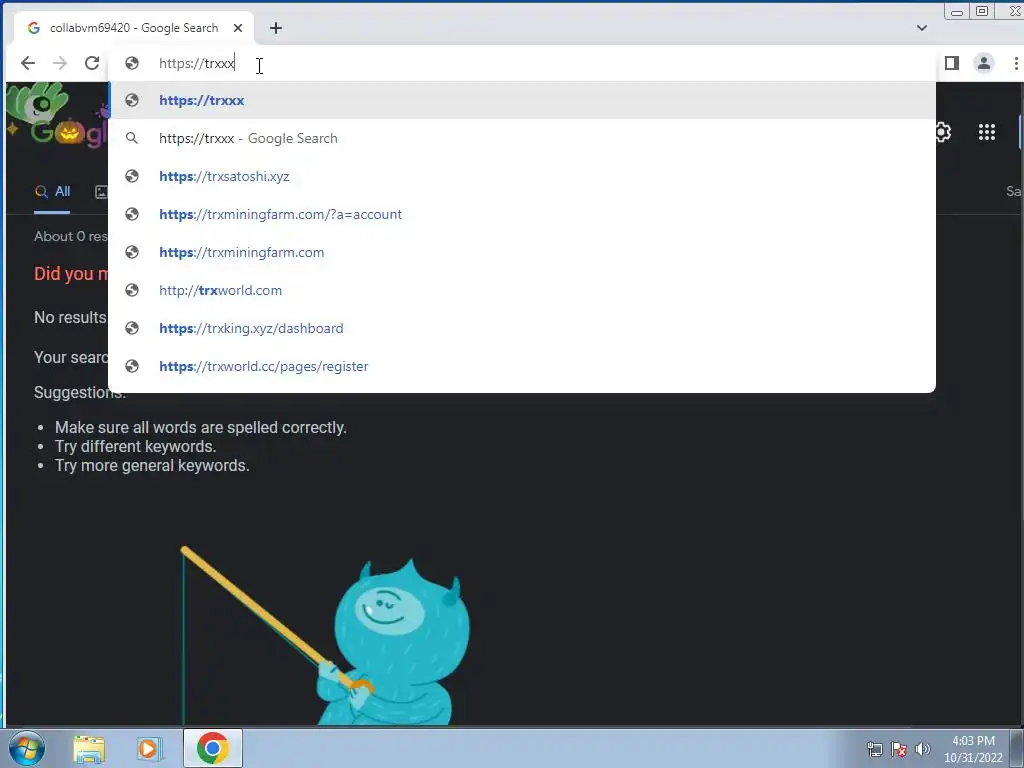Open the Chrome profile avatar menu
The image size is (1024, 768).
click(984, 63)
